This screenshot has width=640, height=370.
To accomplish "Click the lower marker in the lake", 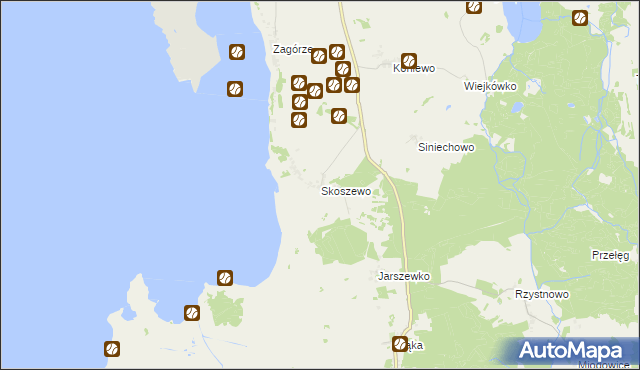I will point(235,89).
